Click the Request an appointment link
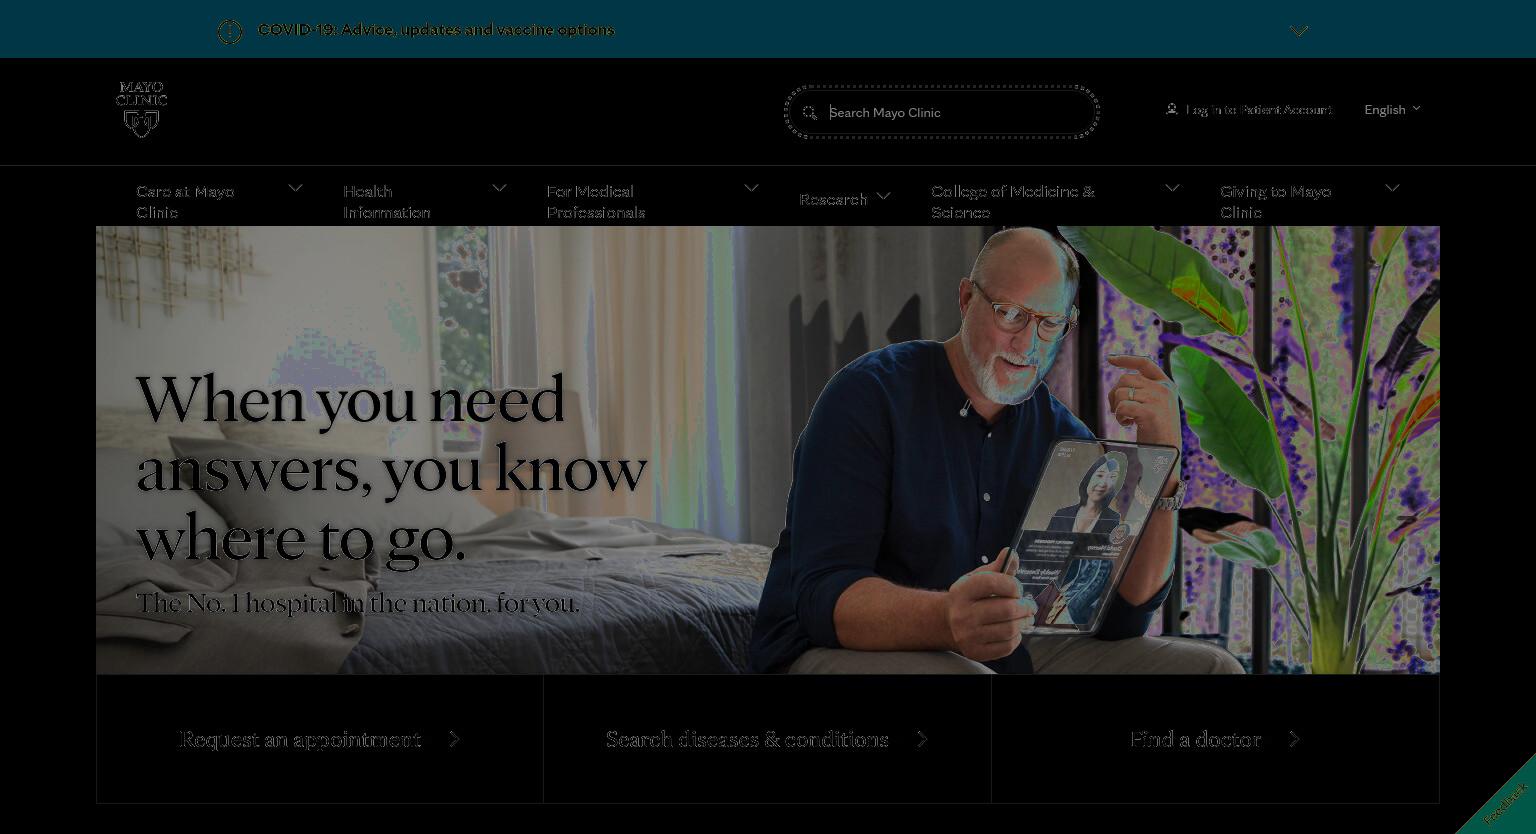Image resolution: width=1536 pixels, height=834 pixels. point(300,739)
